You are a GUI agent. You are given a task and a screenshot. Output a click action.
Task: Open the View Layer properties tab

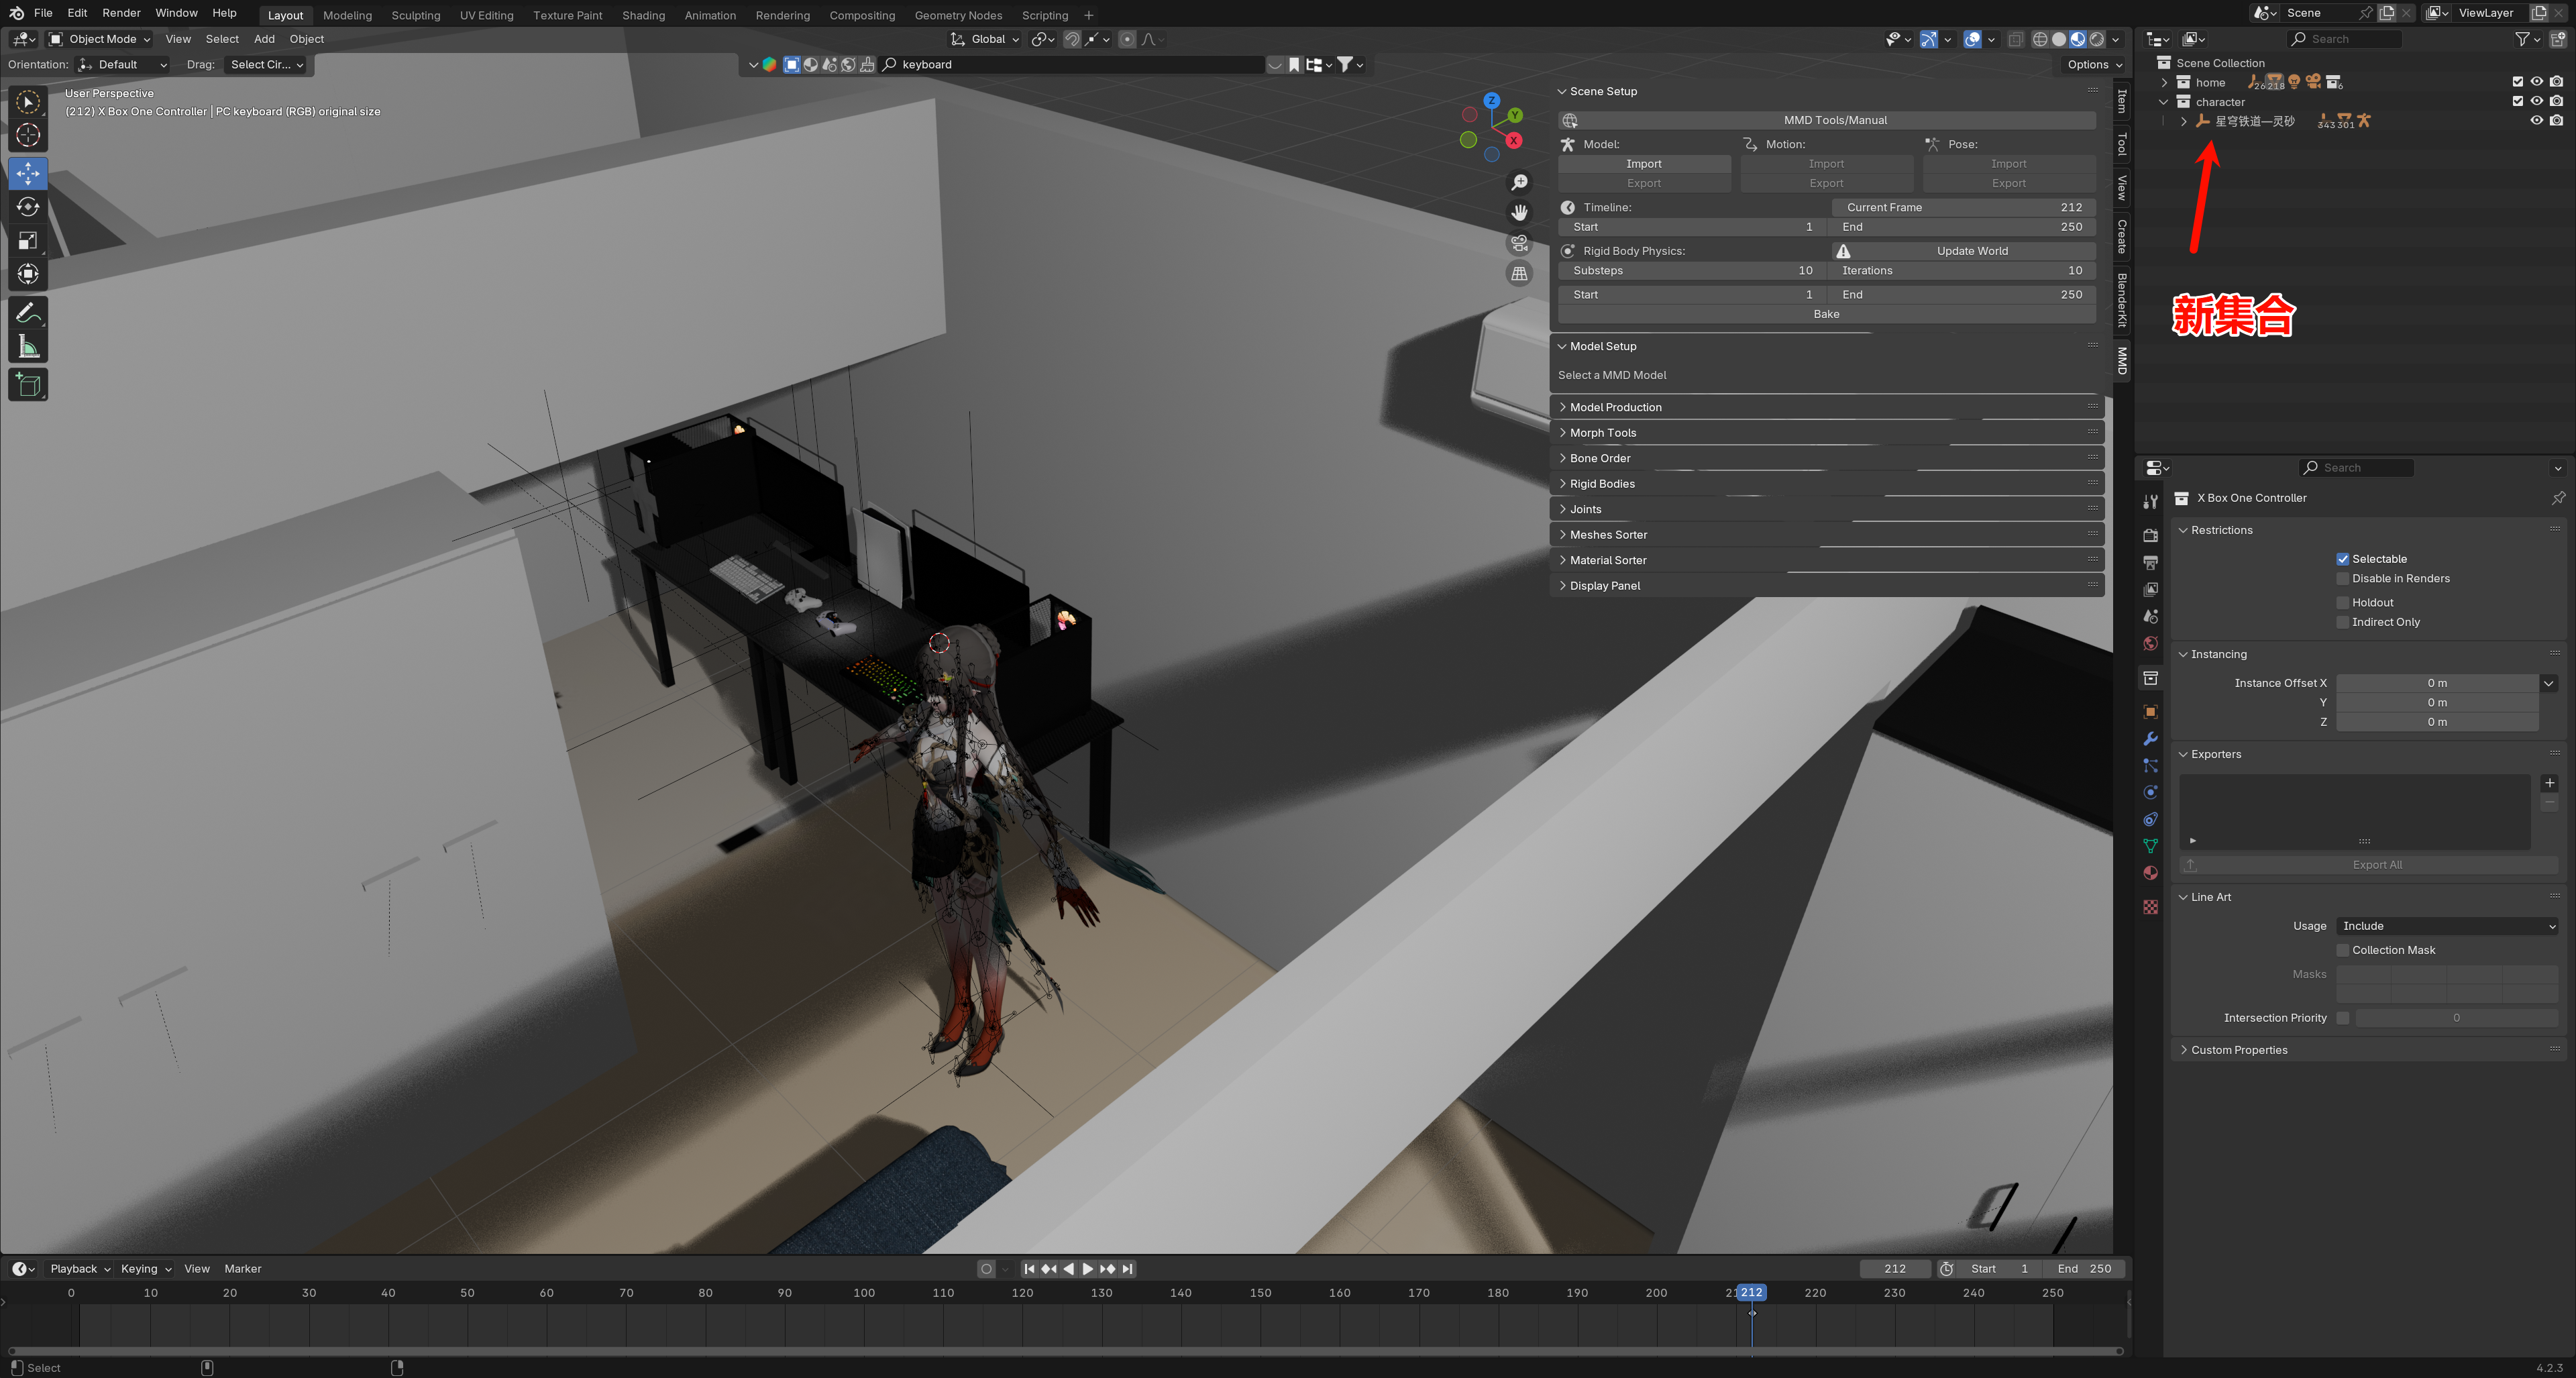tap(2150, 589)
